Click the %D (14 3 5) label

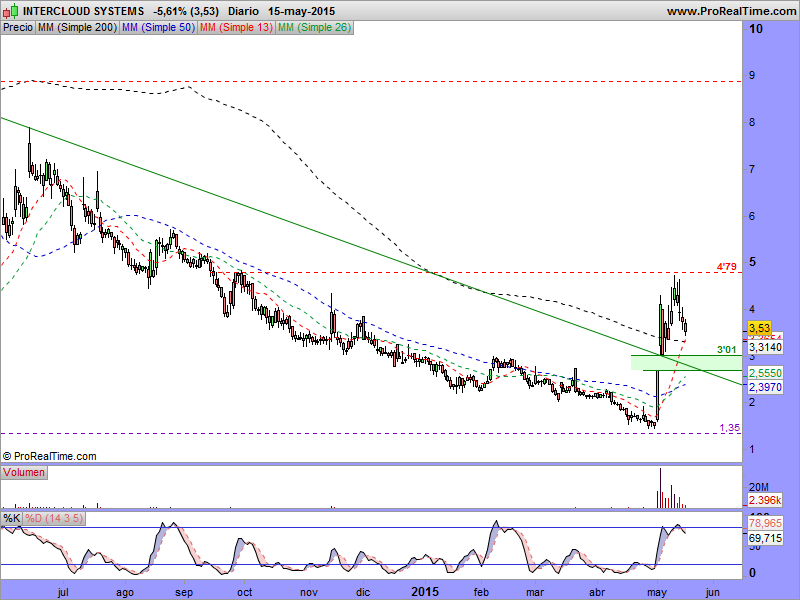[x=54, y=519]
